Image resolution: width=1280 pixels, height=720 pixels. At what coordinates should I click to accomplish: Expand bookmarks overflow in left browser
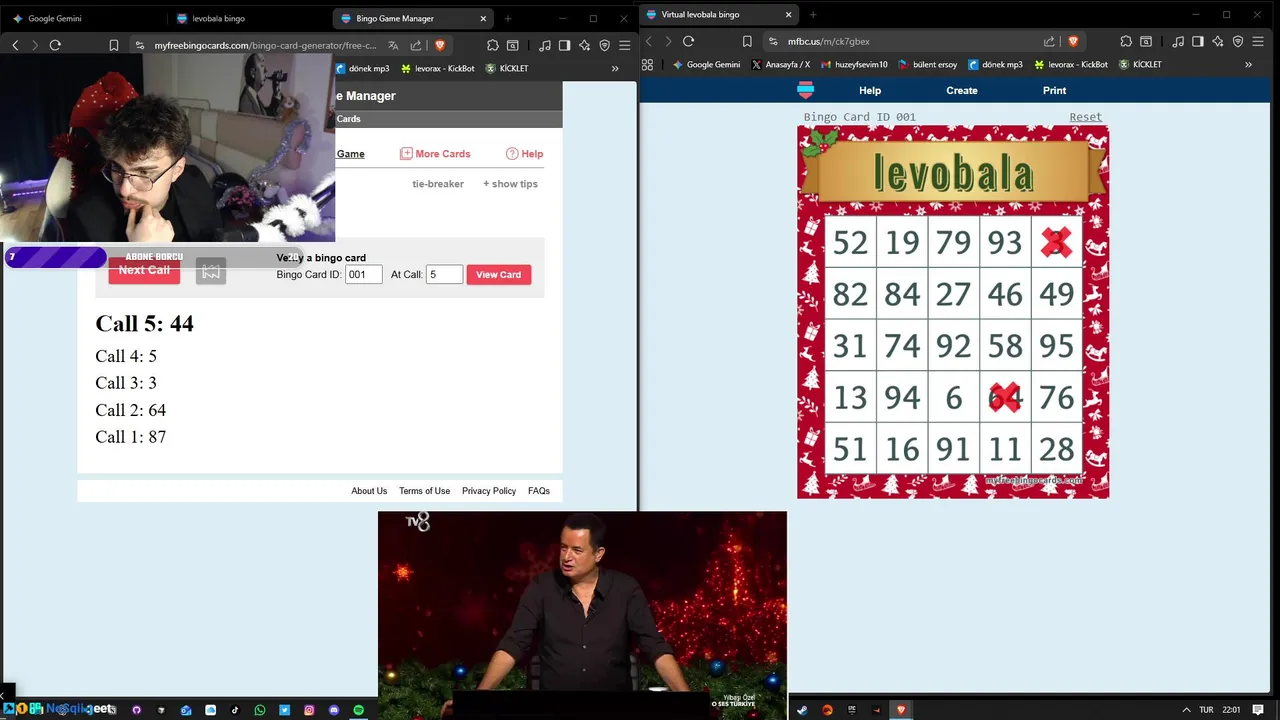(615, 68)
